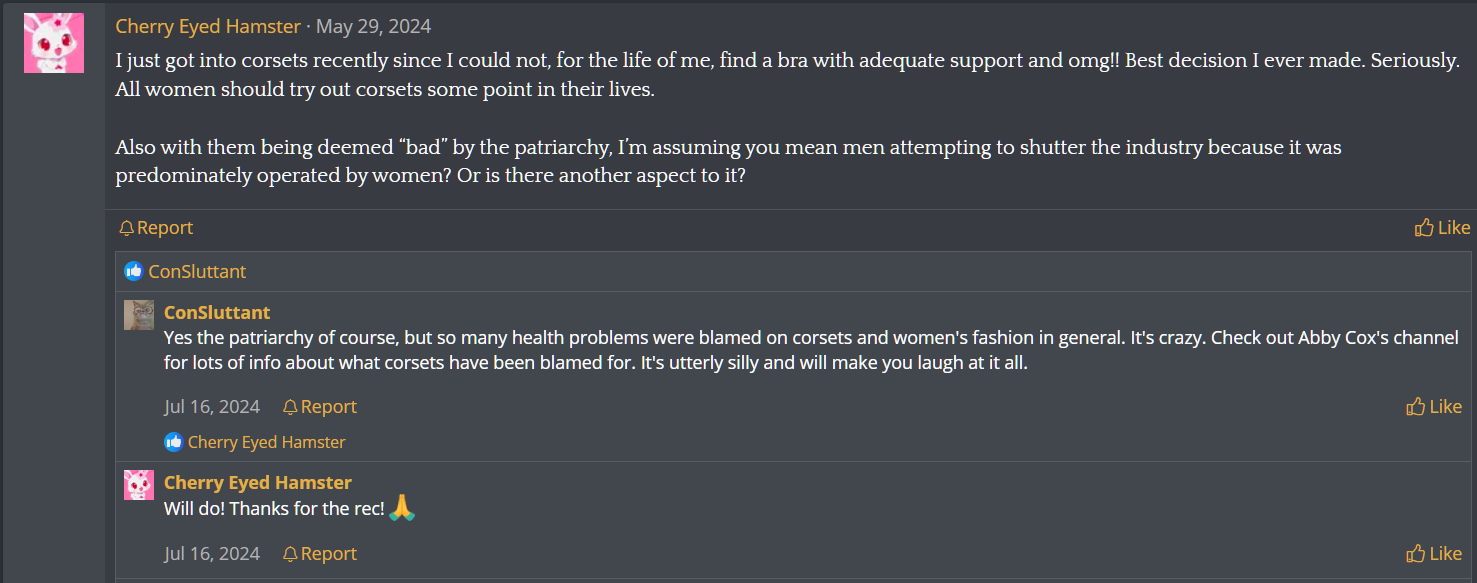The width and height of the screenshot is (1477, 583).
Task: Click the bell icon to report main post
Action: click(126, 228)
